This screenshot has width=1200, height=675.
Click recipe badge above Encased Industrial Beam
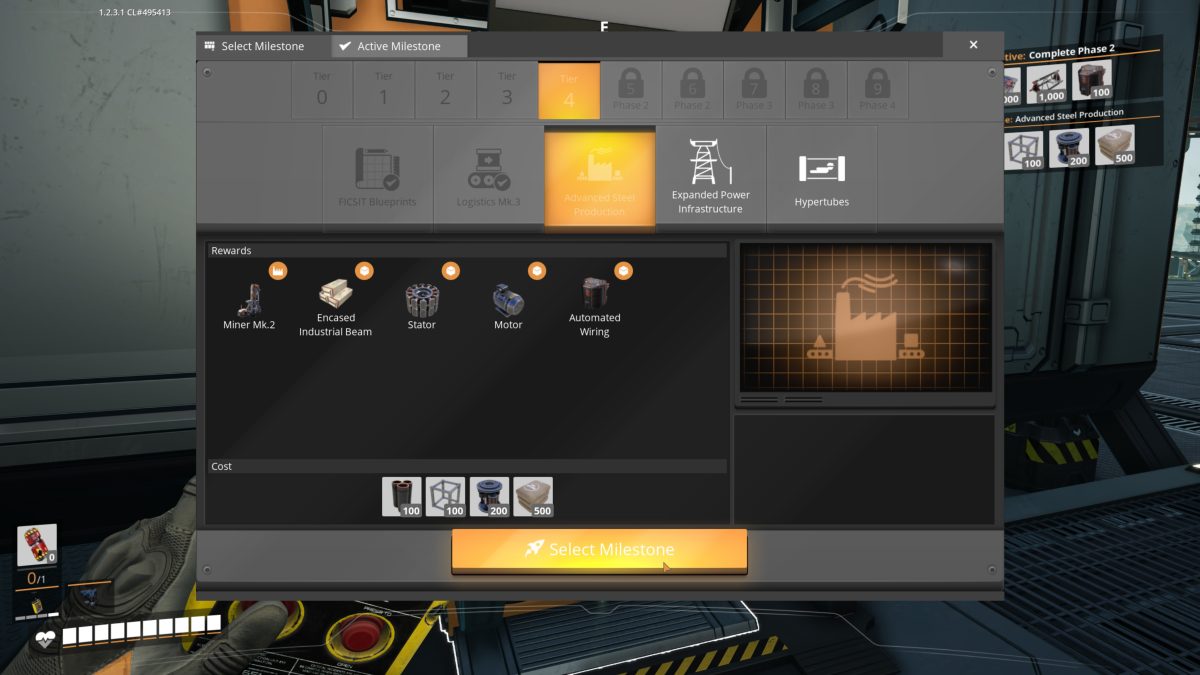[364, 271]
